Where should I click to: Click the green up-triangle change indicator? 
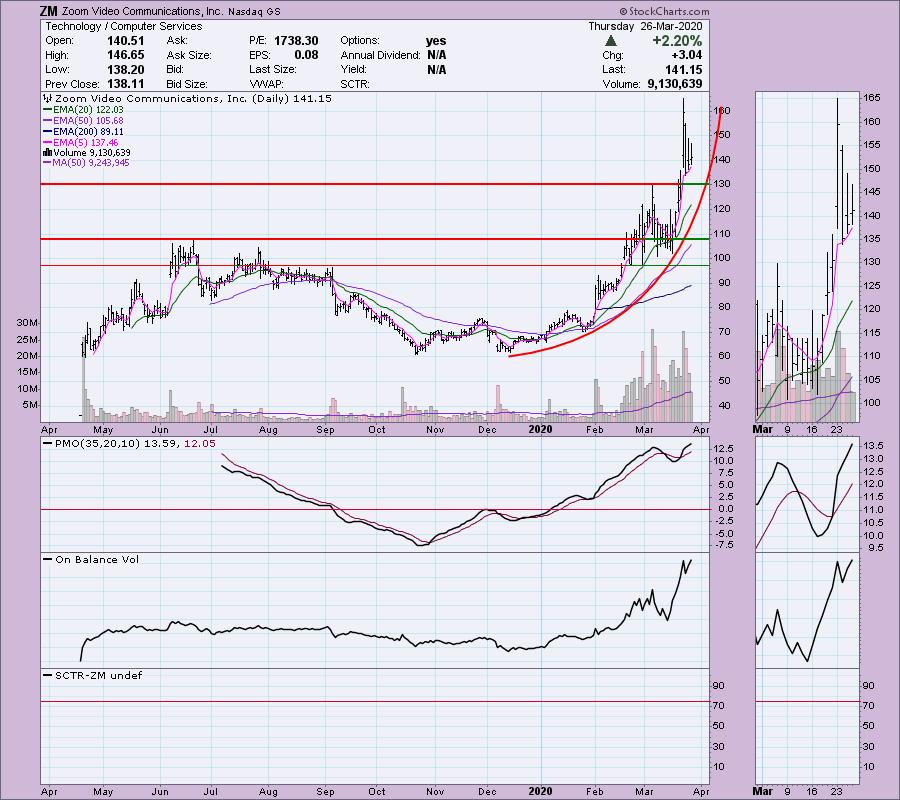(611, 41)
